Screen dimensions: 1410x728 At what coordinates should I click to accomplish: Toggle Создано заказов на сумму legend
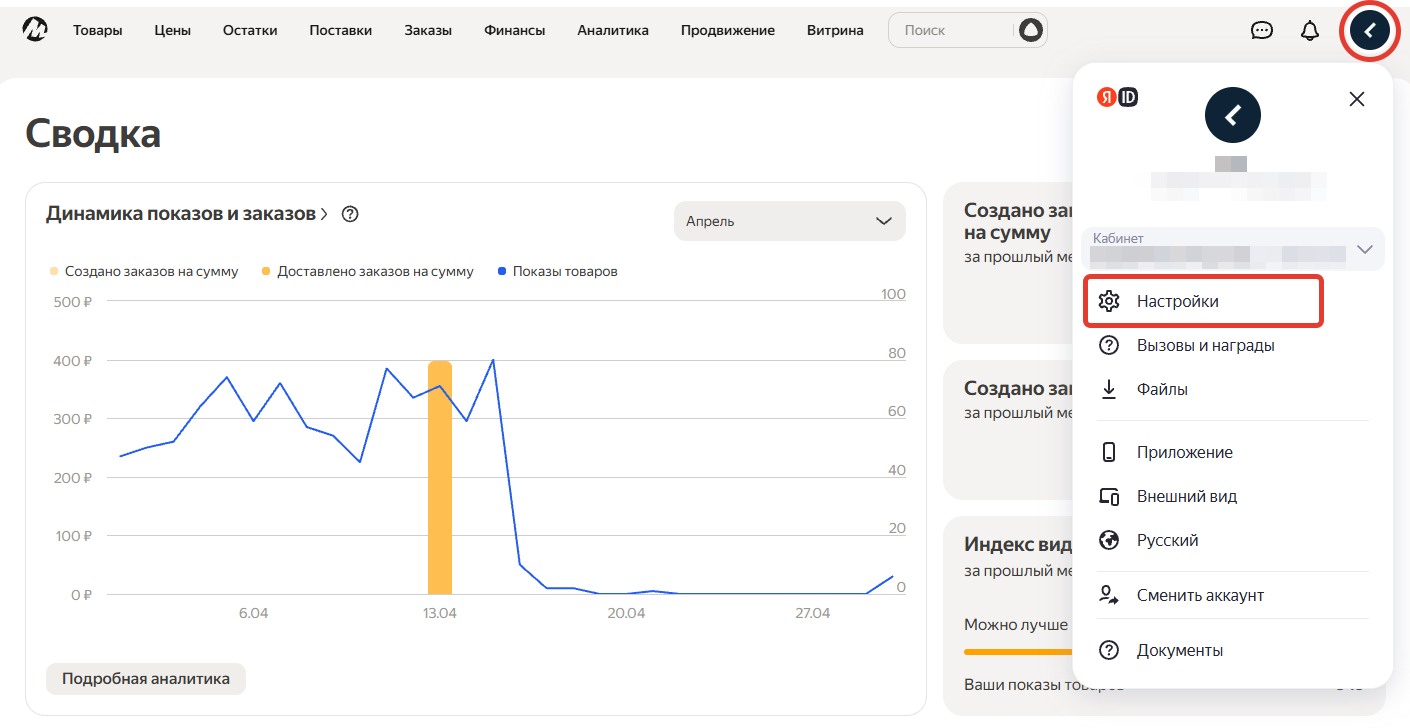coord(144,271)
